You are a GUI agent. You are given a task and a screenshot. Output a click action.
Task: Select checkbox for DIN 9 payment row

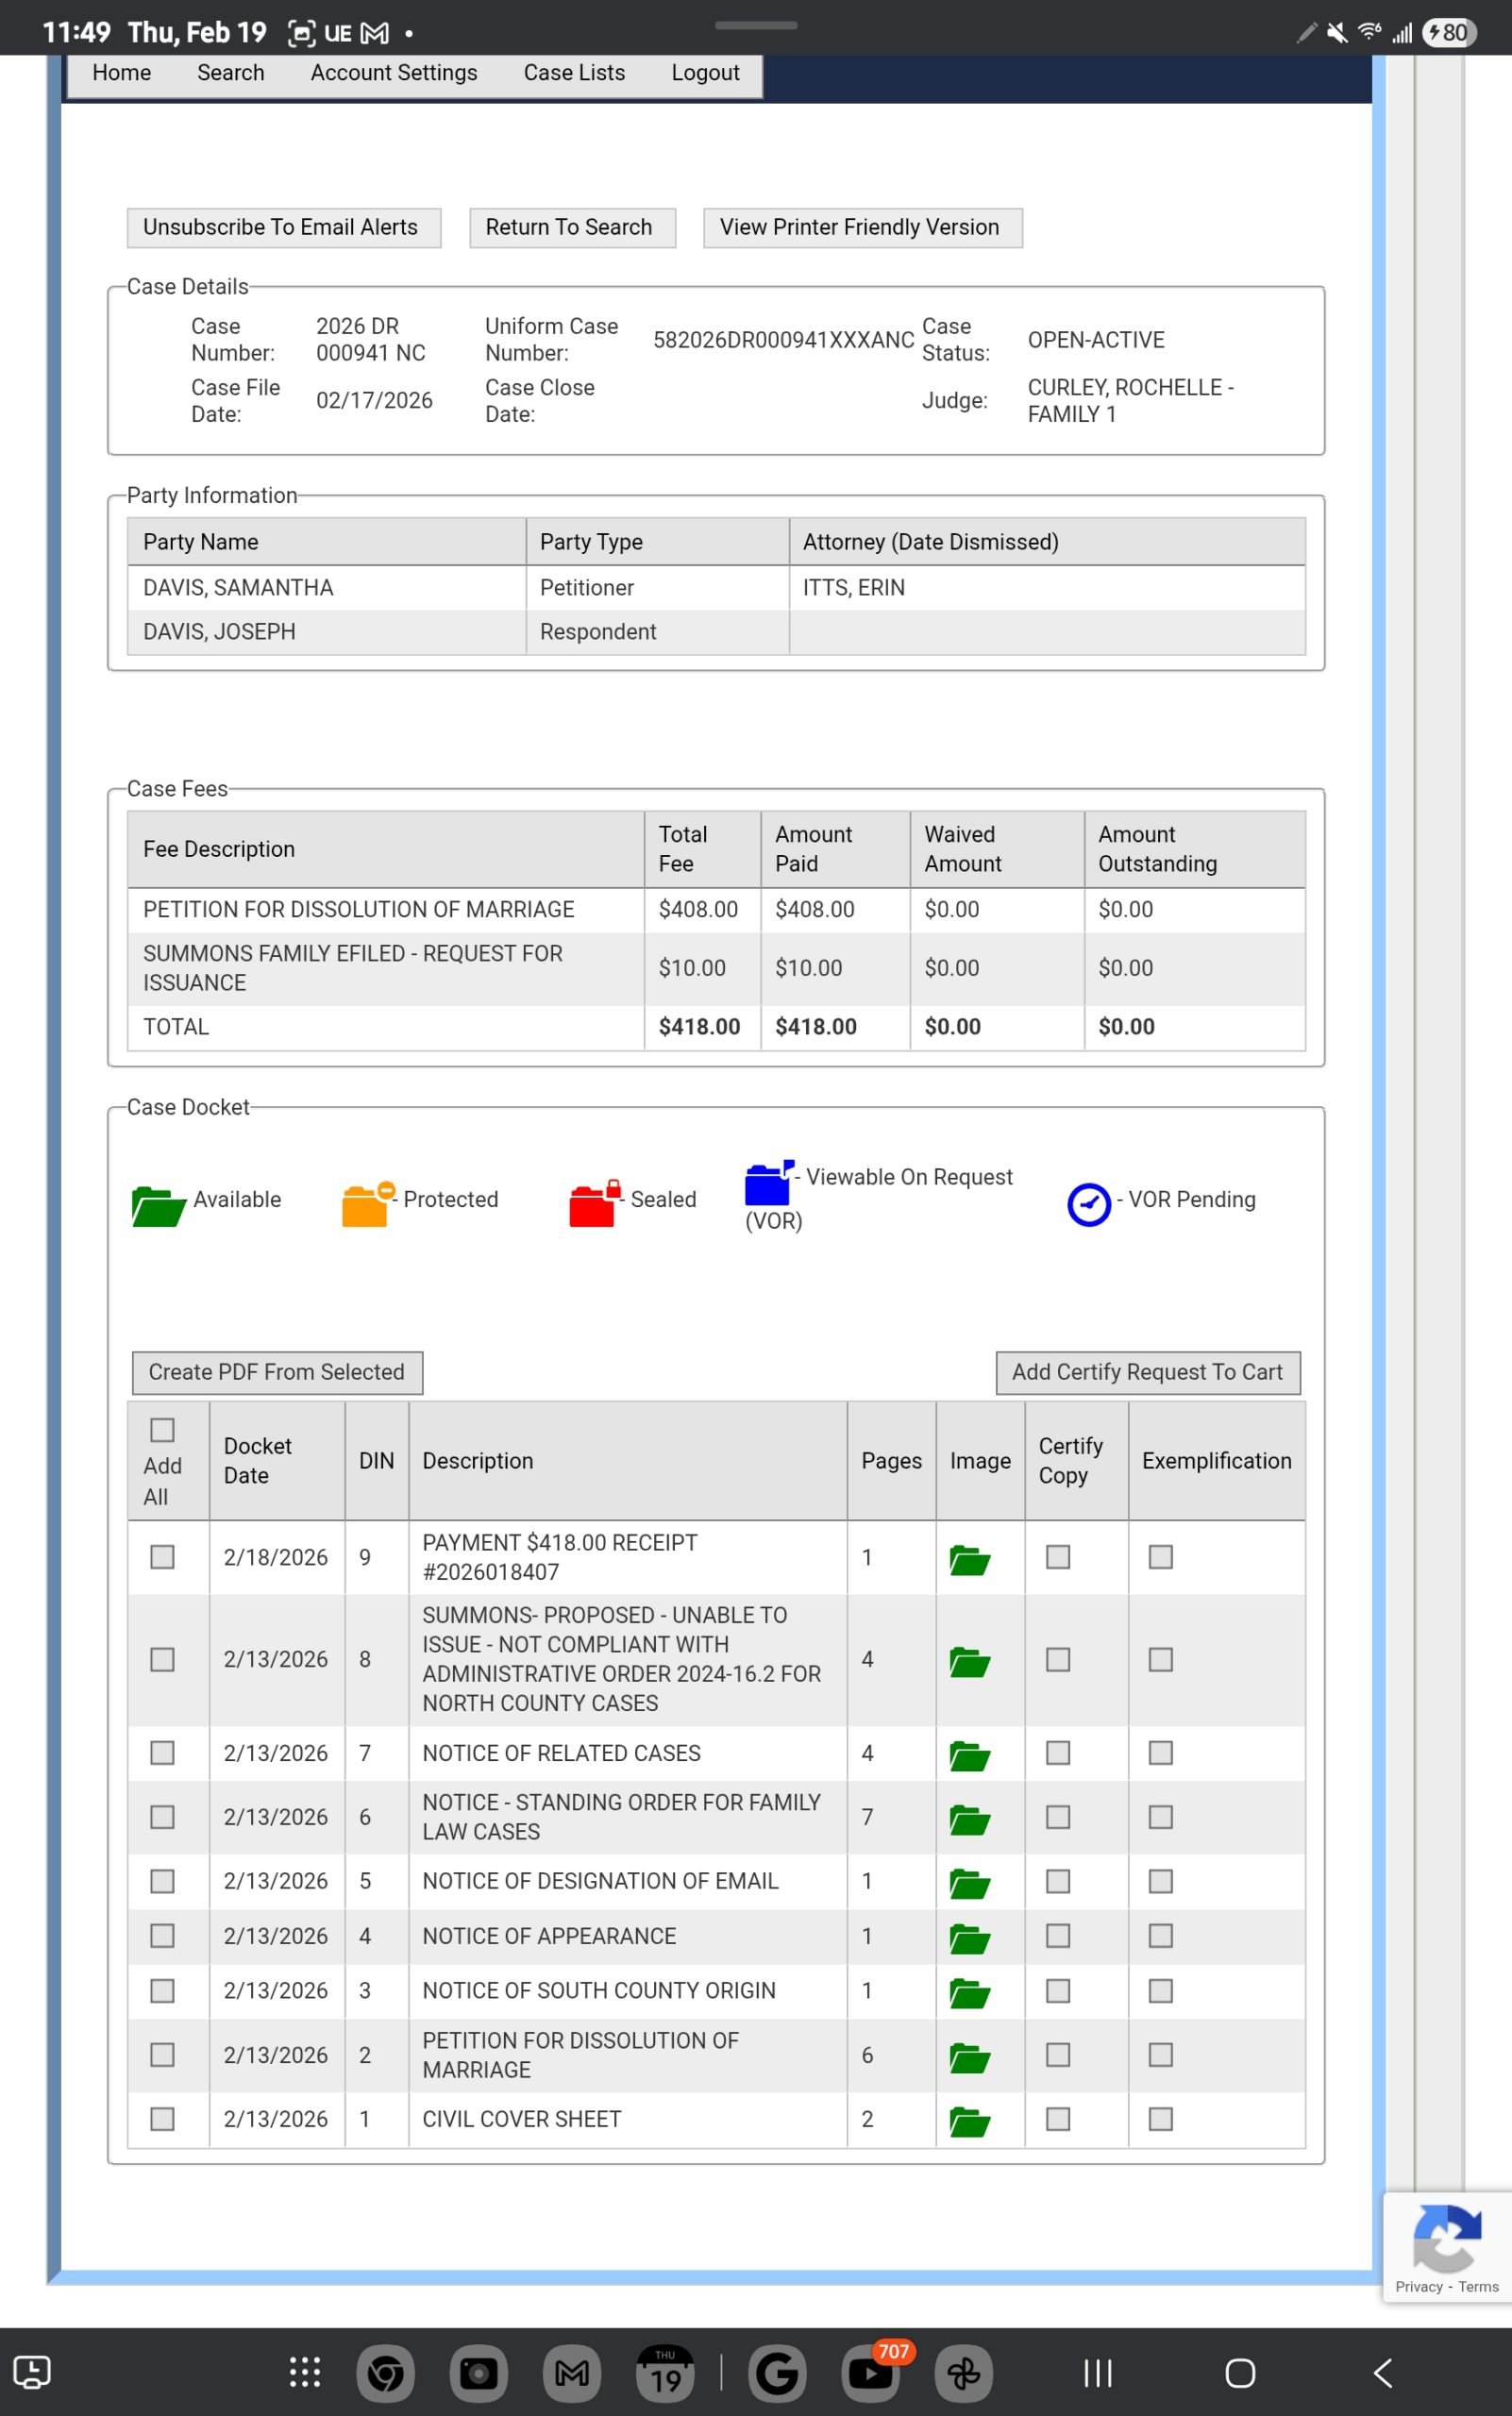(x=162, y=1557)
